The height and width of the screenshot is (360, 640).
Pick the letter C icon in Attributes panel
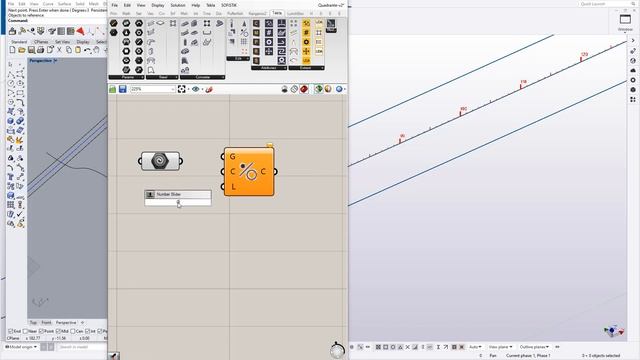(x=256, y=23)
